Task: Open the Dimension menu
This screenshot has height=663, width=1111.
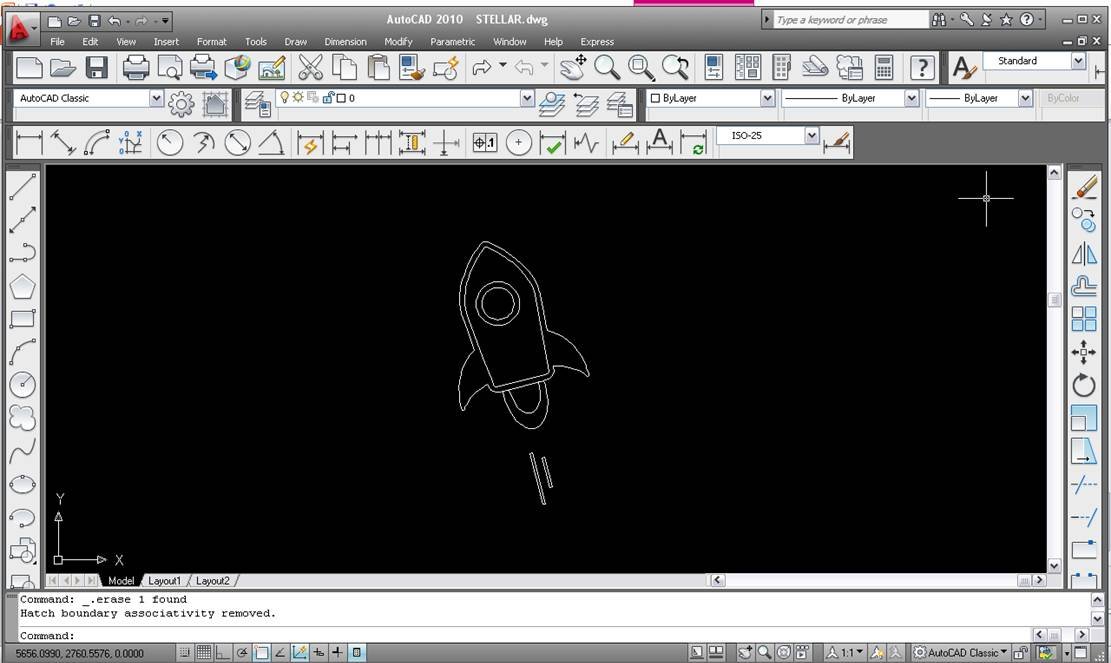Action: (345, 42)
